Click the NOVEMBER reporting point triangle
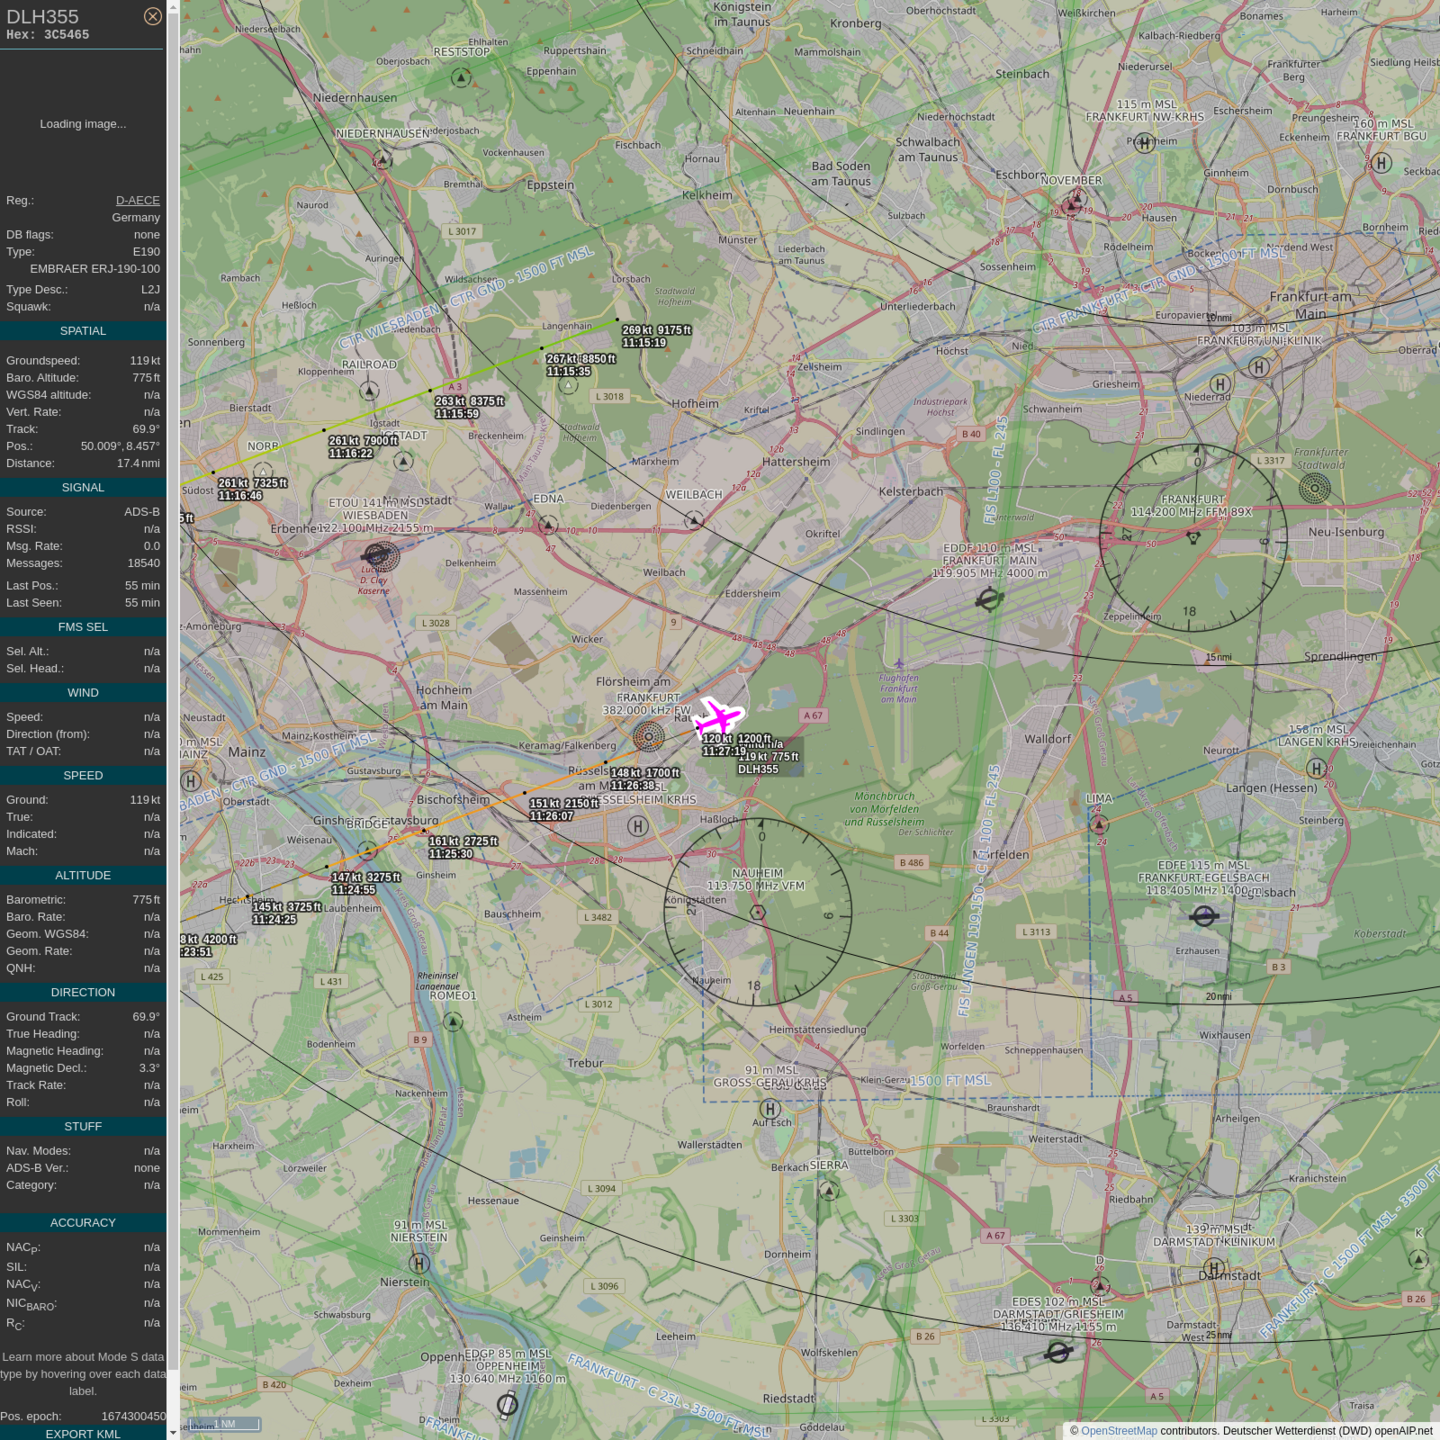Viewport: 1440px width, 1440px height. pyautogui.click(x=1074, y=203)
